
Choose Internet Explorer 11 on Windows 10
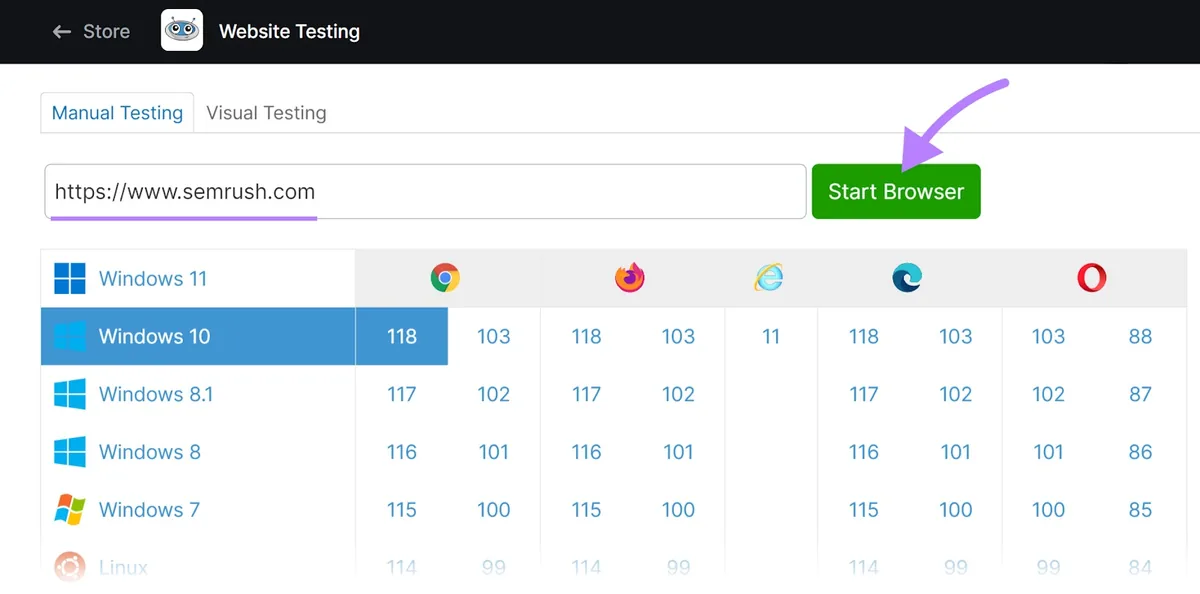771,336
